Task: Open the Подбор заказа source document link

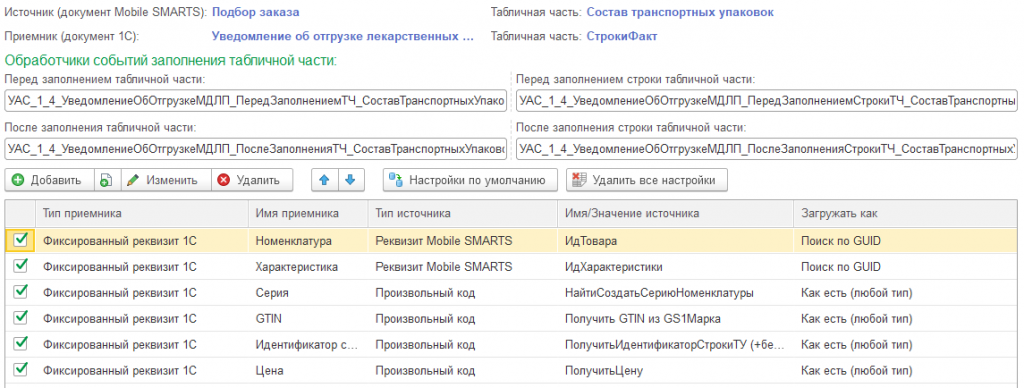Action: [x=248, y=12]
